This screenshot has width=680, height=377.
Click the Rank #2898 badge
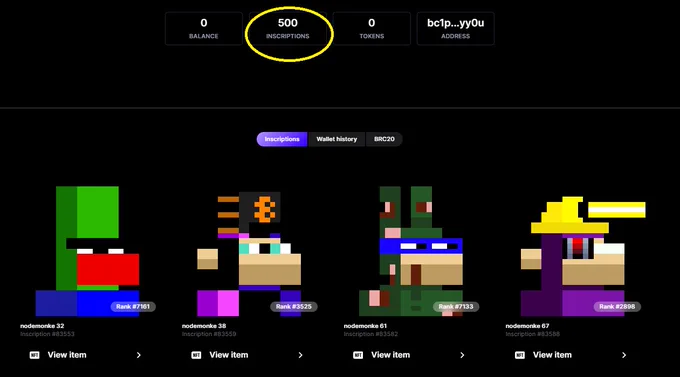pyautogui.click(x=617, y=306)
